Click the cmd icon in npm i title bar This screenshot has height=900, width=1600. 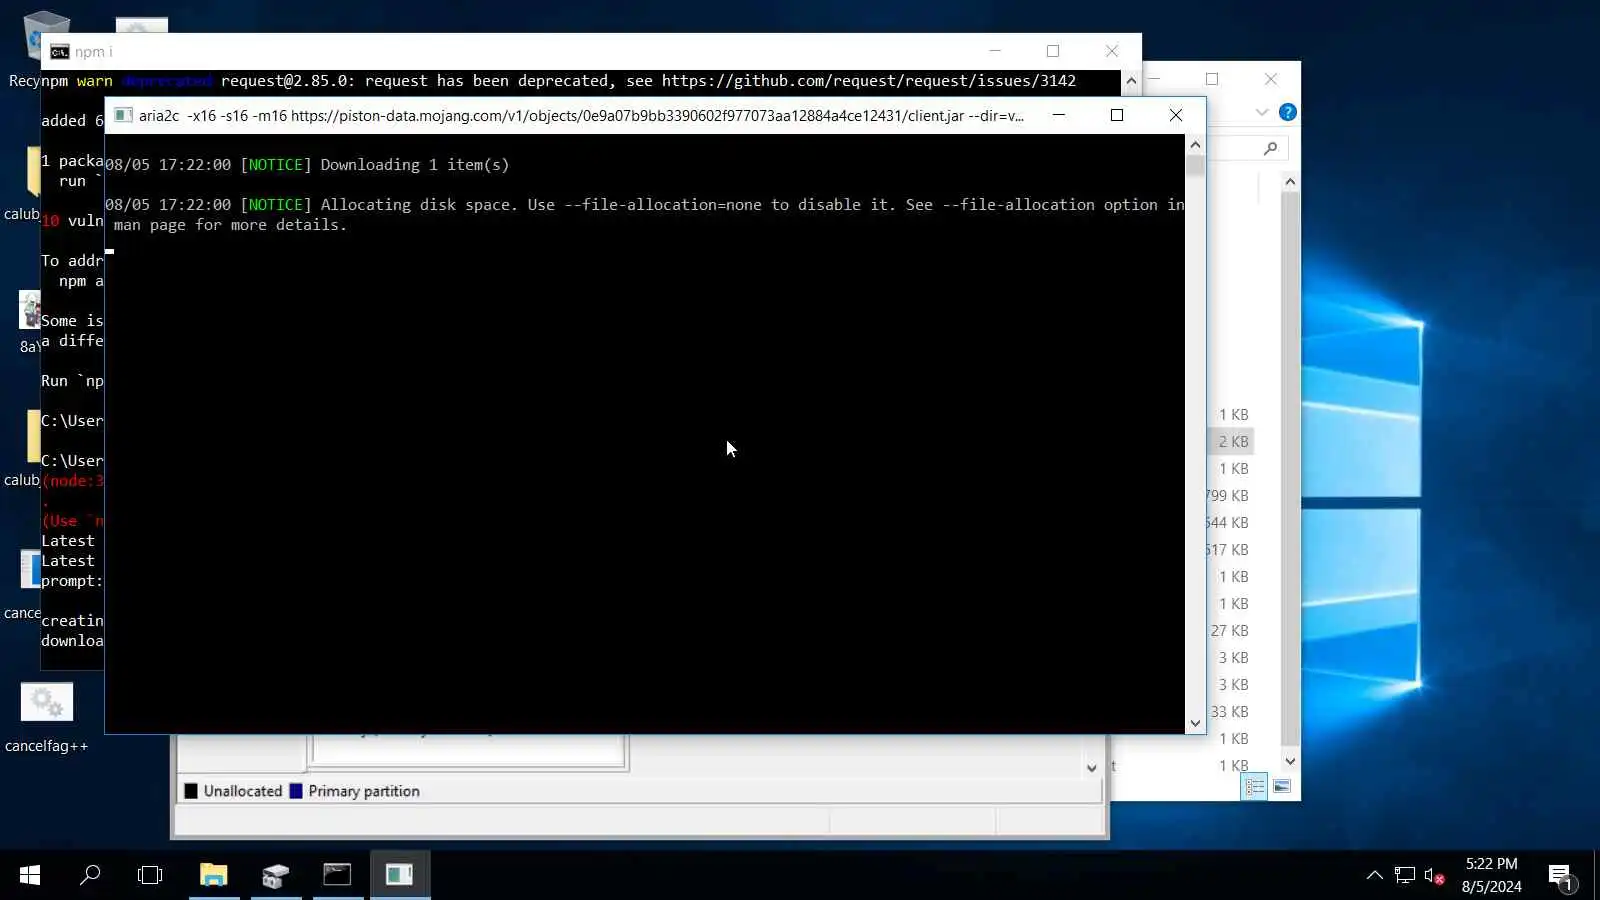60,52
